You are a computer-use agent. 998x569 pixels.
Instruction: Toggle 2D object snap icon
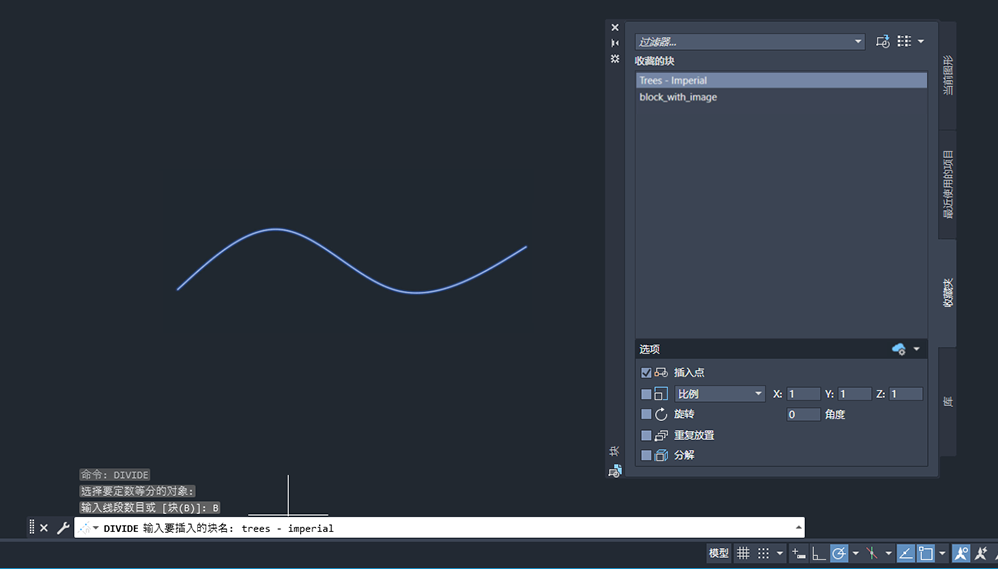pyautogui.click(x=925, y=553)
